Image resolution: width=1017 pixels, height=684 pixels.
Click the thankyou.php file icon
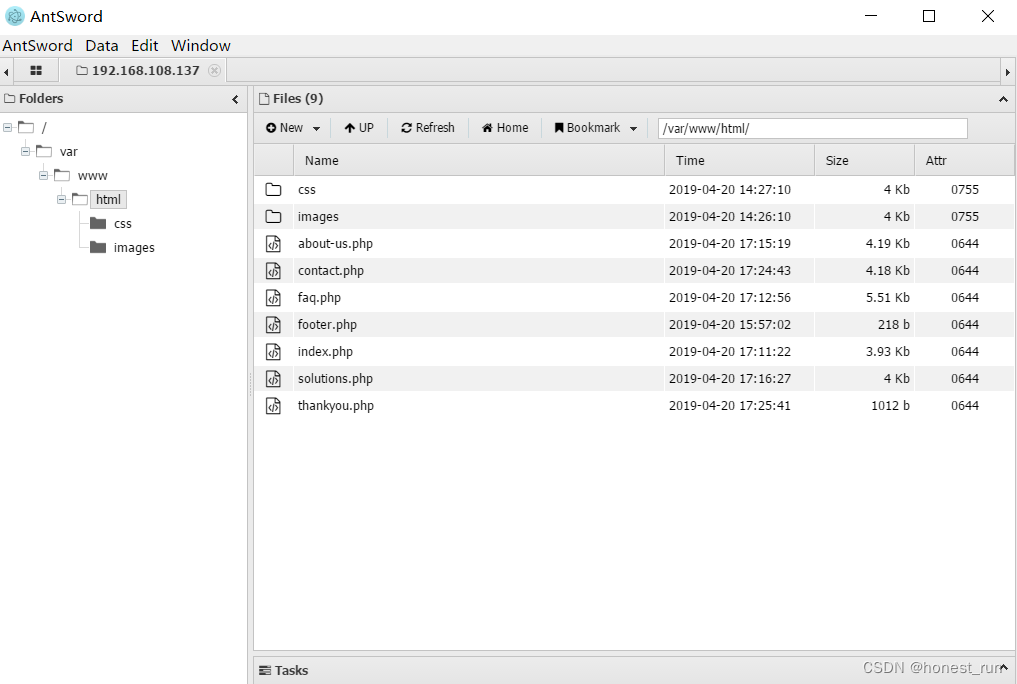(274, 406)
